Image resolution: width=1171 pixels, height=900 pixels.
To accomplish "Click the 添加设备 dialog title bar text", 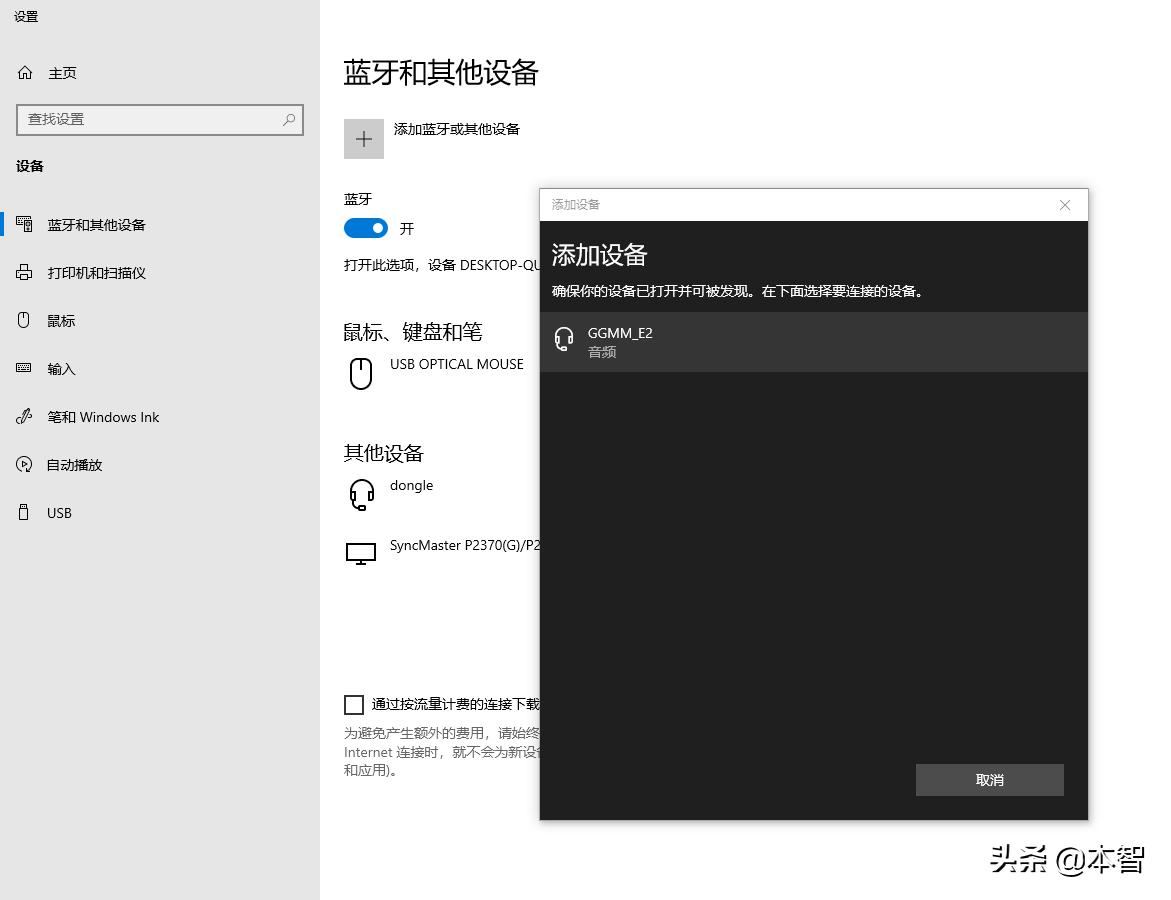I will 576,205.
